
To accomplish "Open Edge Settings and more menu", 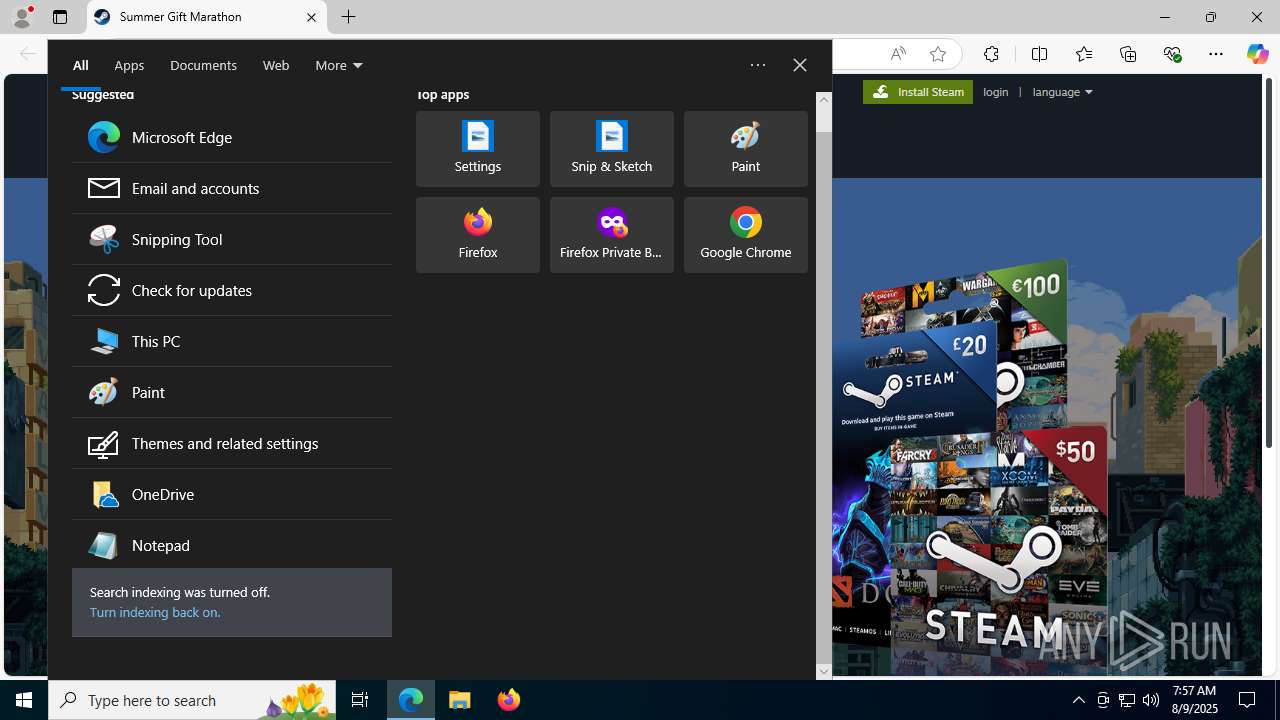I will click(x=1216, y=54).
